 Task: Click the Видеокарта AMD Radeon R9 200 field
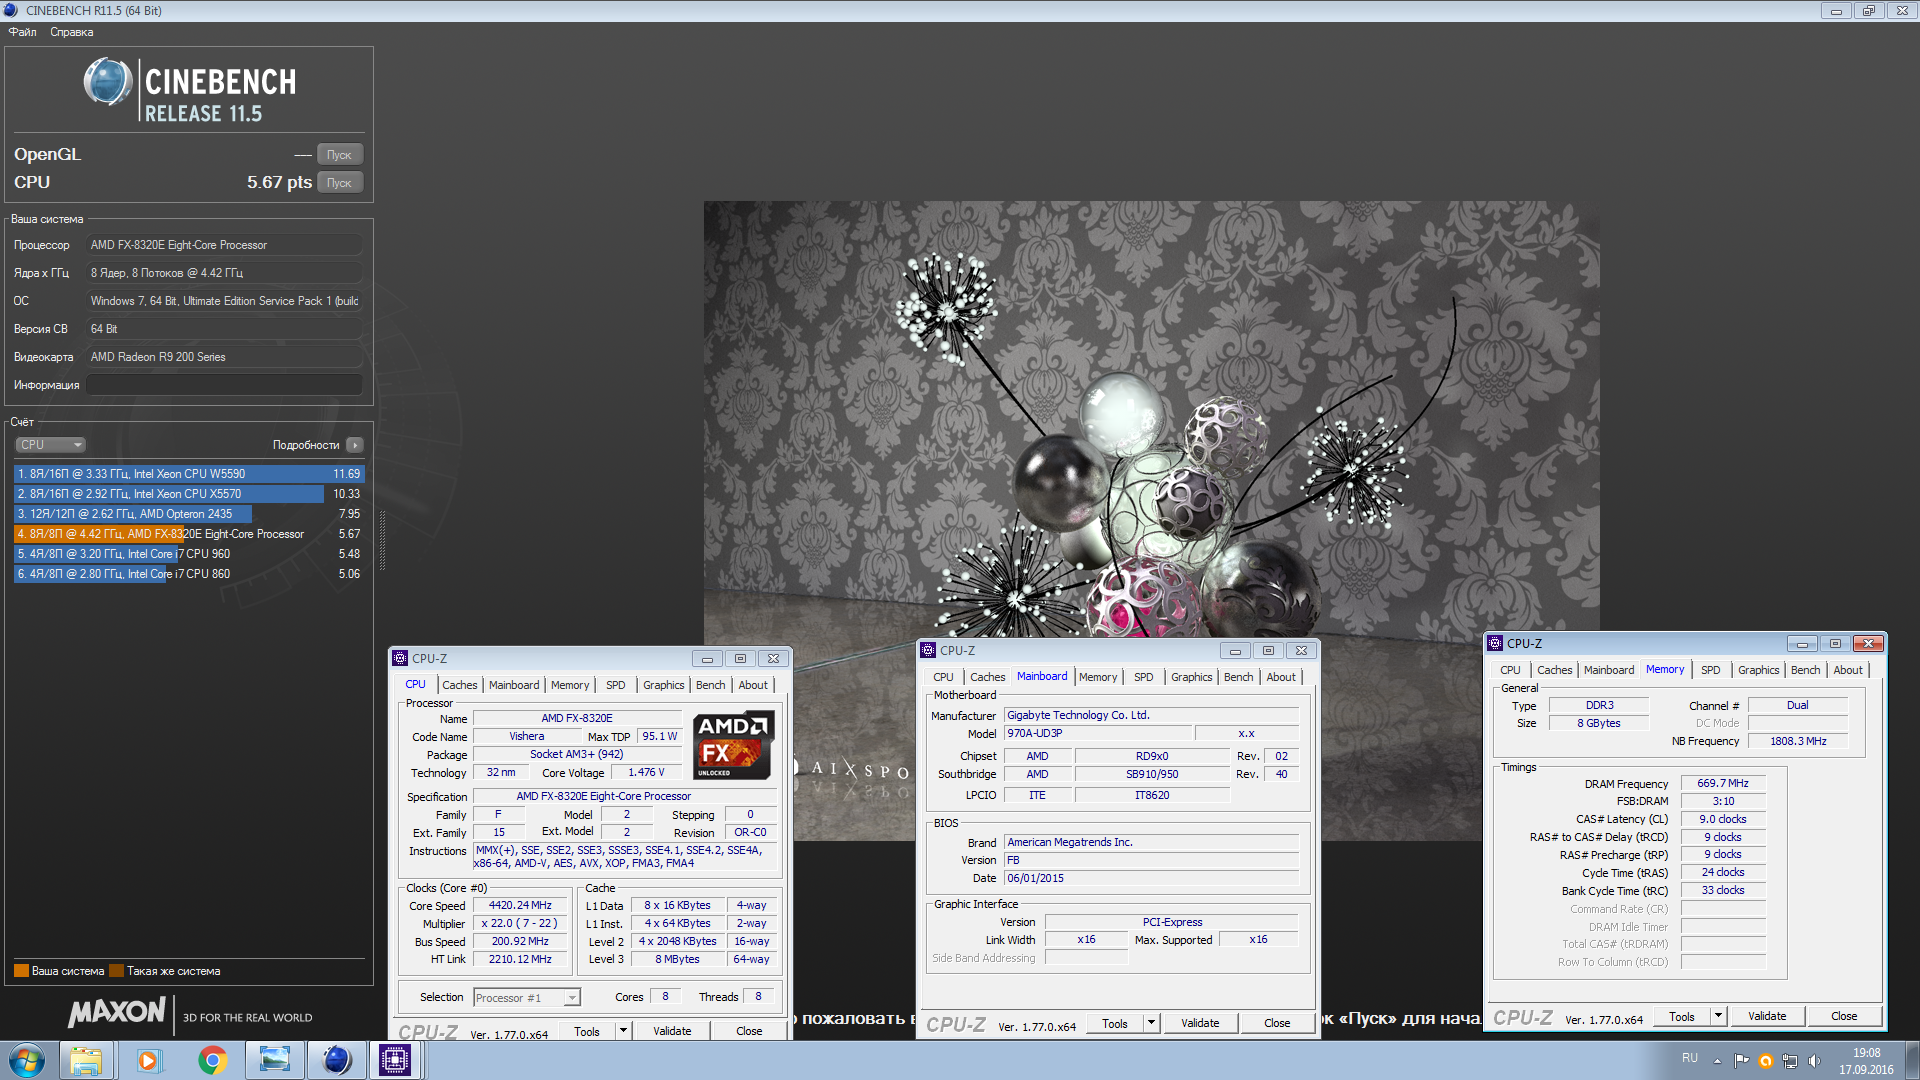[224, 357]
